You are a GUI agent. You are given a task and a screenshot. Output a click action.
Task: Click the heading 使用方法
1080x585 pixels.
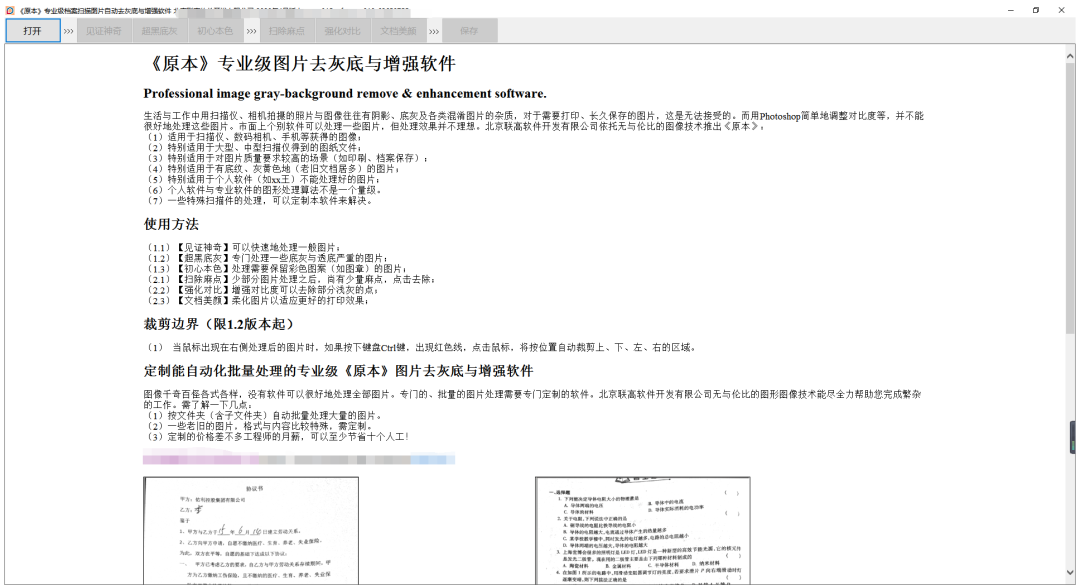pos(171,224)
